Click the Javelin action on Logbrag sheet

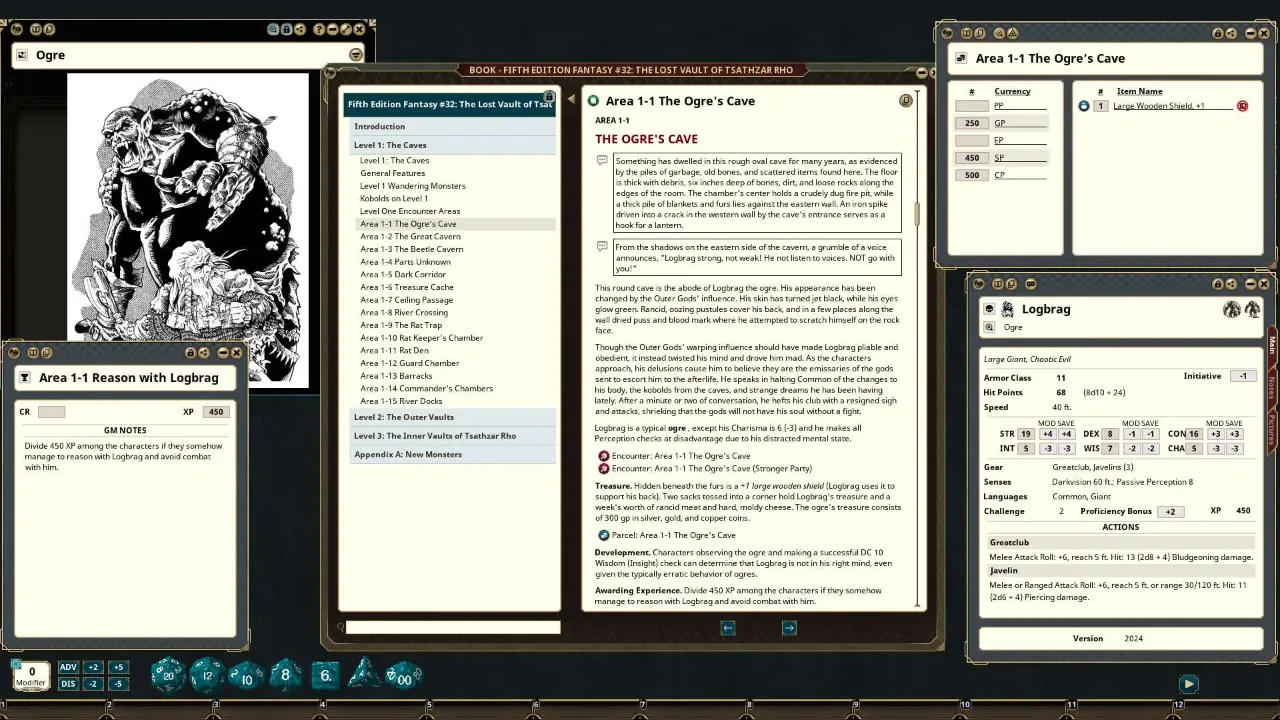1120,571
